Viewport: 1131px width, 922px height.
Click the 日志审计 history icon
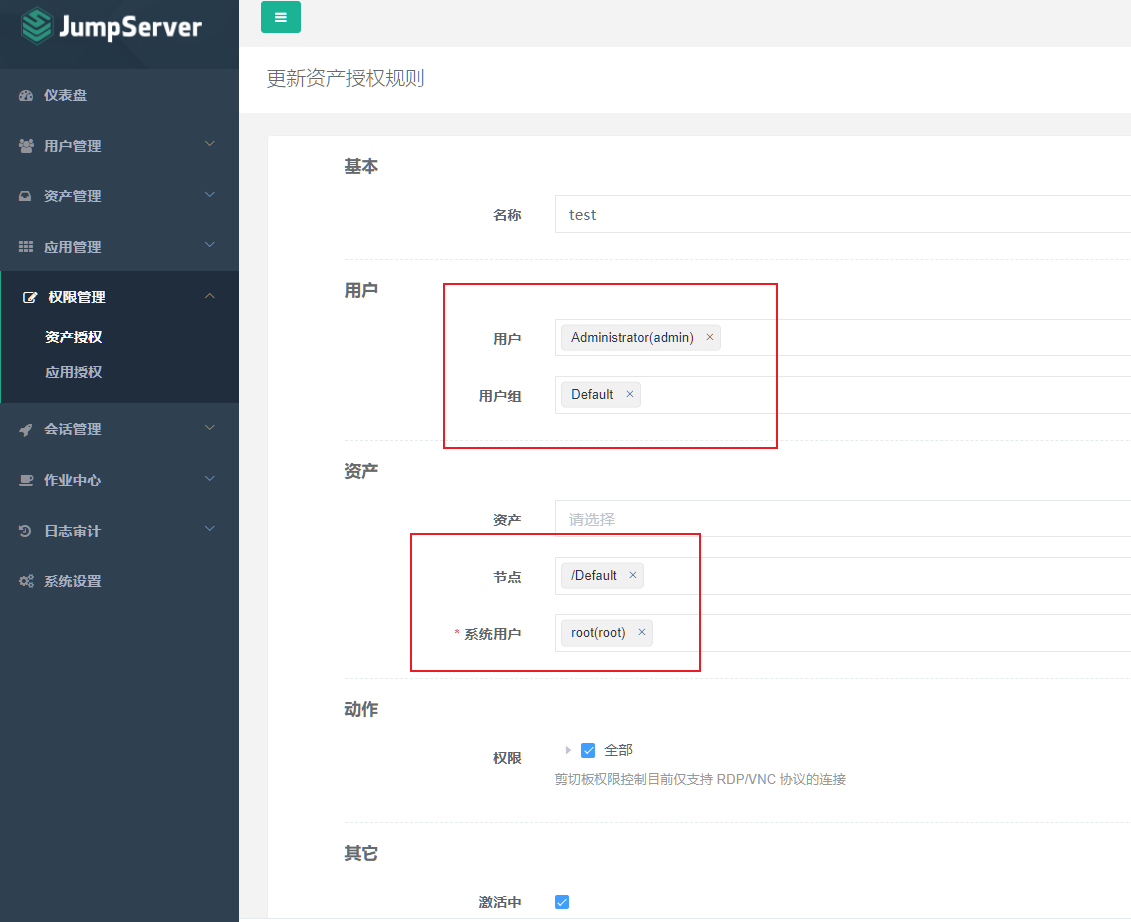(25, 531)
